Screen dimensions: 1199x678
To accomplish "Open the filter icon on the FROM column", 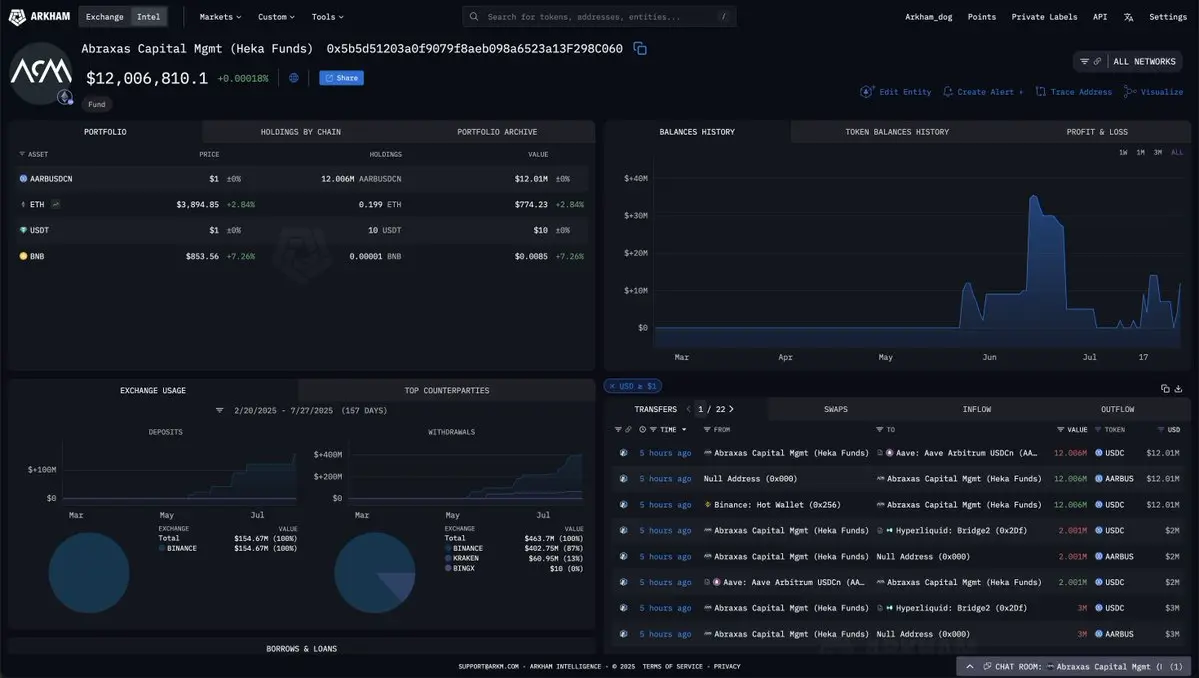I will click(707, 430).
